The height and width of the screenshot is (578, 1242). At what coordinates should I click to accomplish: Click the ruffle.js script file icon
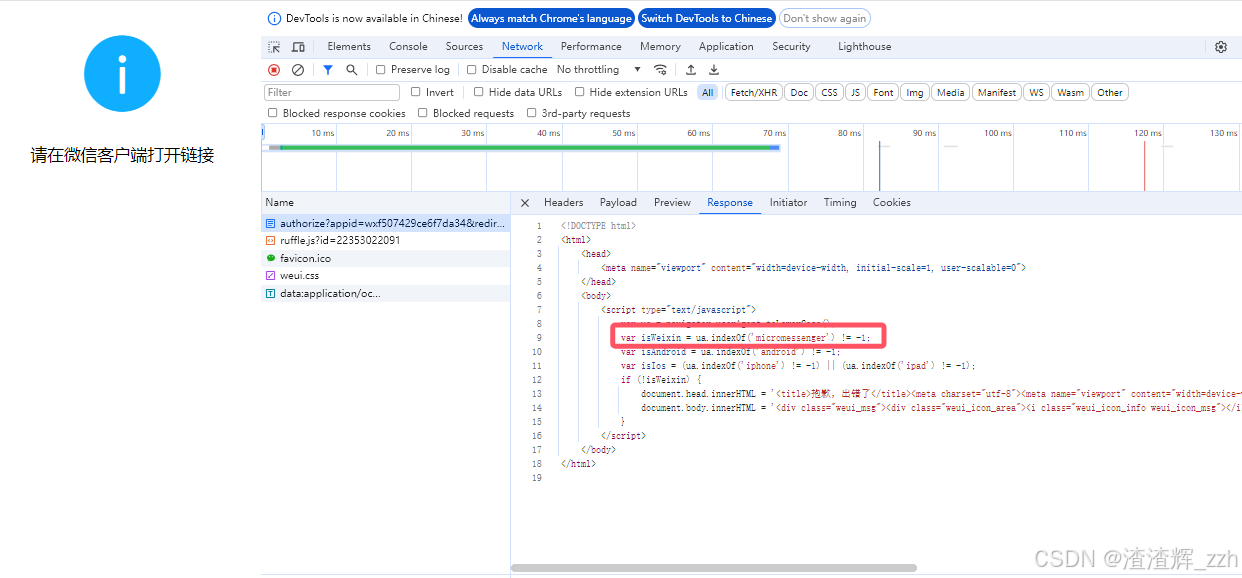pyautogui.click(x=270, y=241)
